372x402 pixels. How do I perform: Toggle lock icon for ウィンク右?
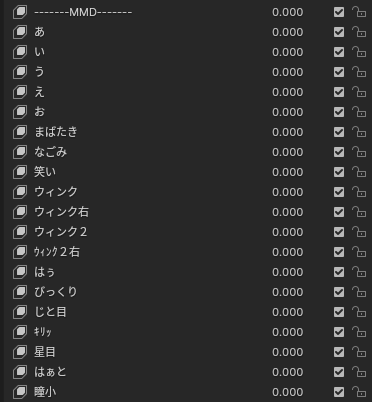point(359,212)
